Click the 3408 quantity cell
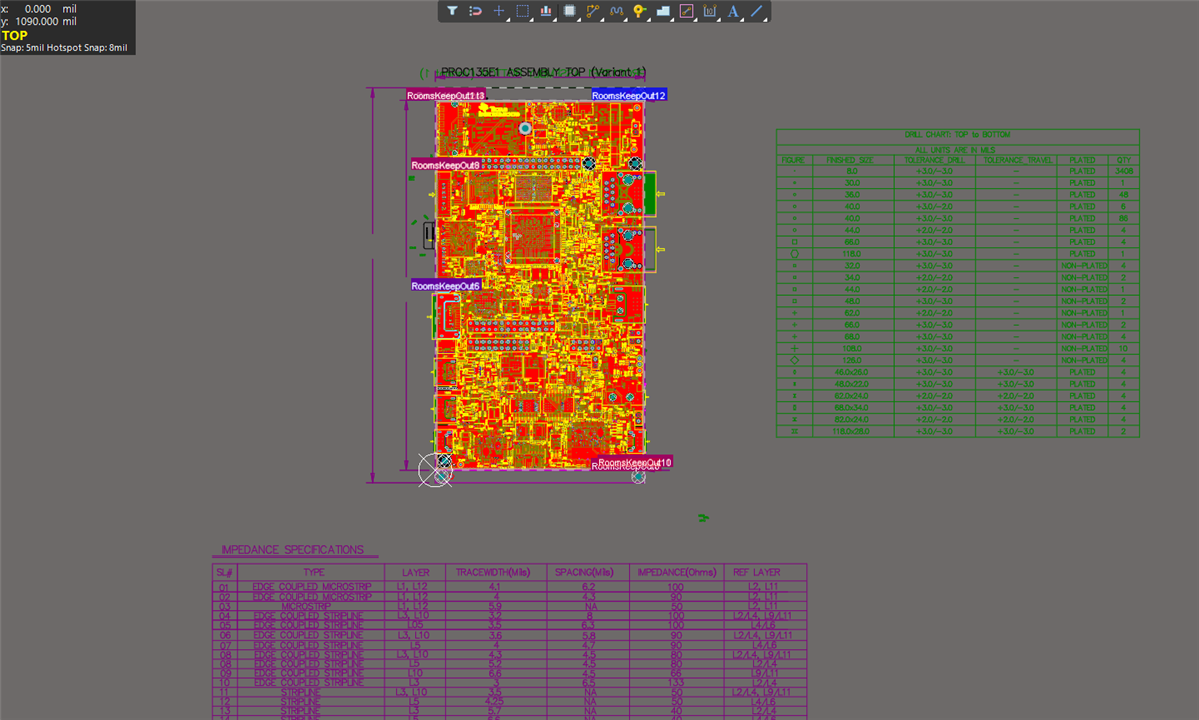This screenshot has width=1199, height=720. (x=1123, y=171)
